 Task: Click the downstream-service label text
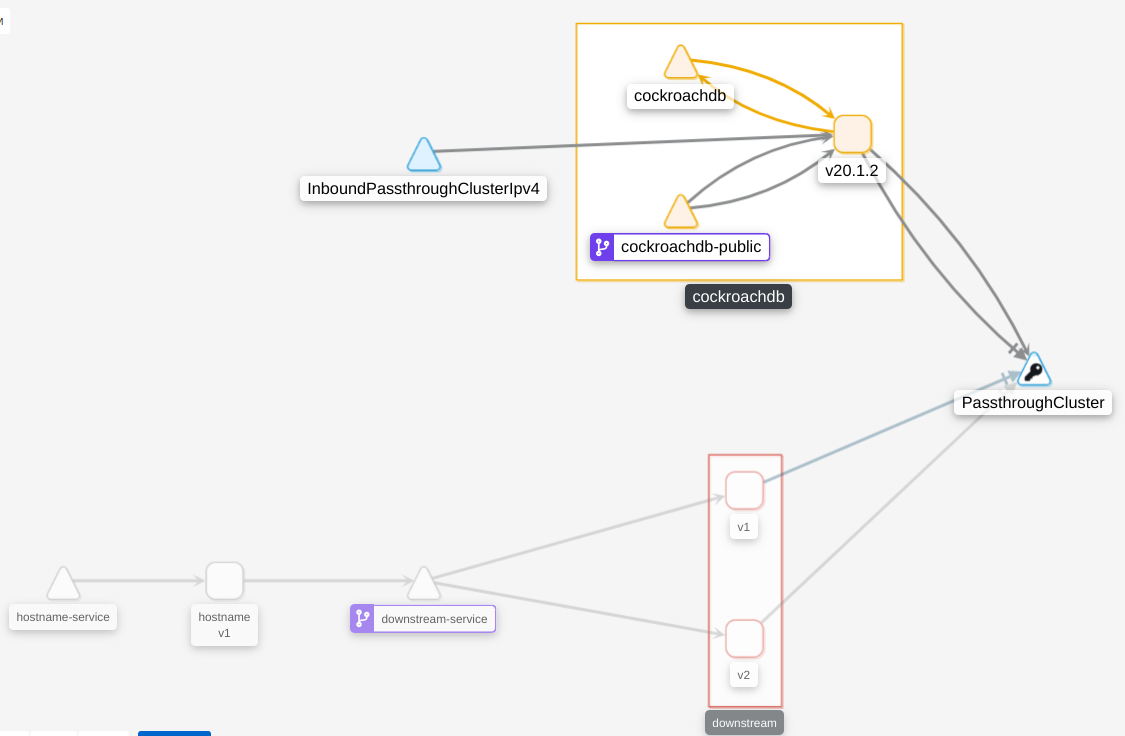coord(434,619)
